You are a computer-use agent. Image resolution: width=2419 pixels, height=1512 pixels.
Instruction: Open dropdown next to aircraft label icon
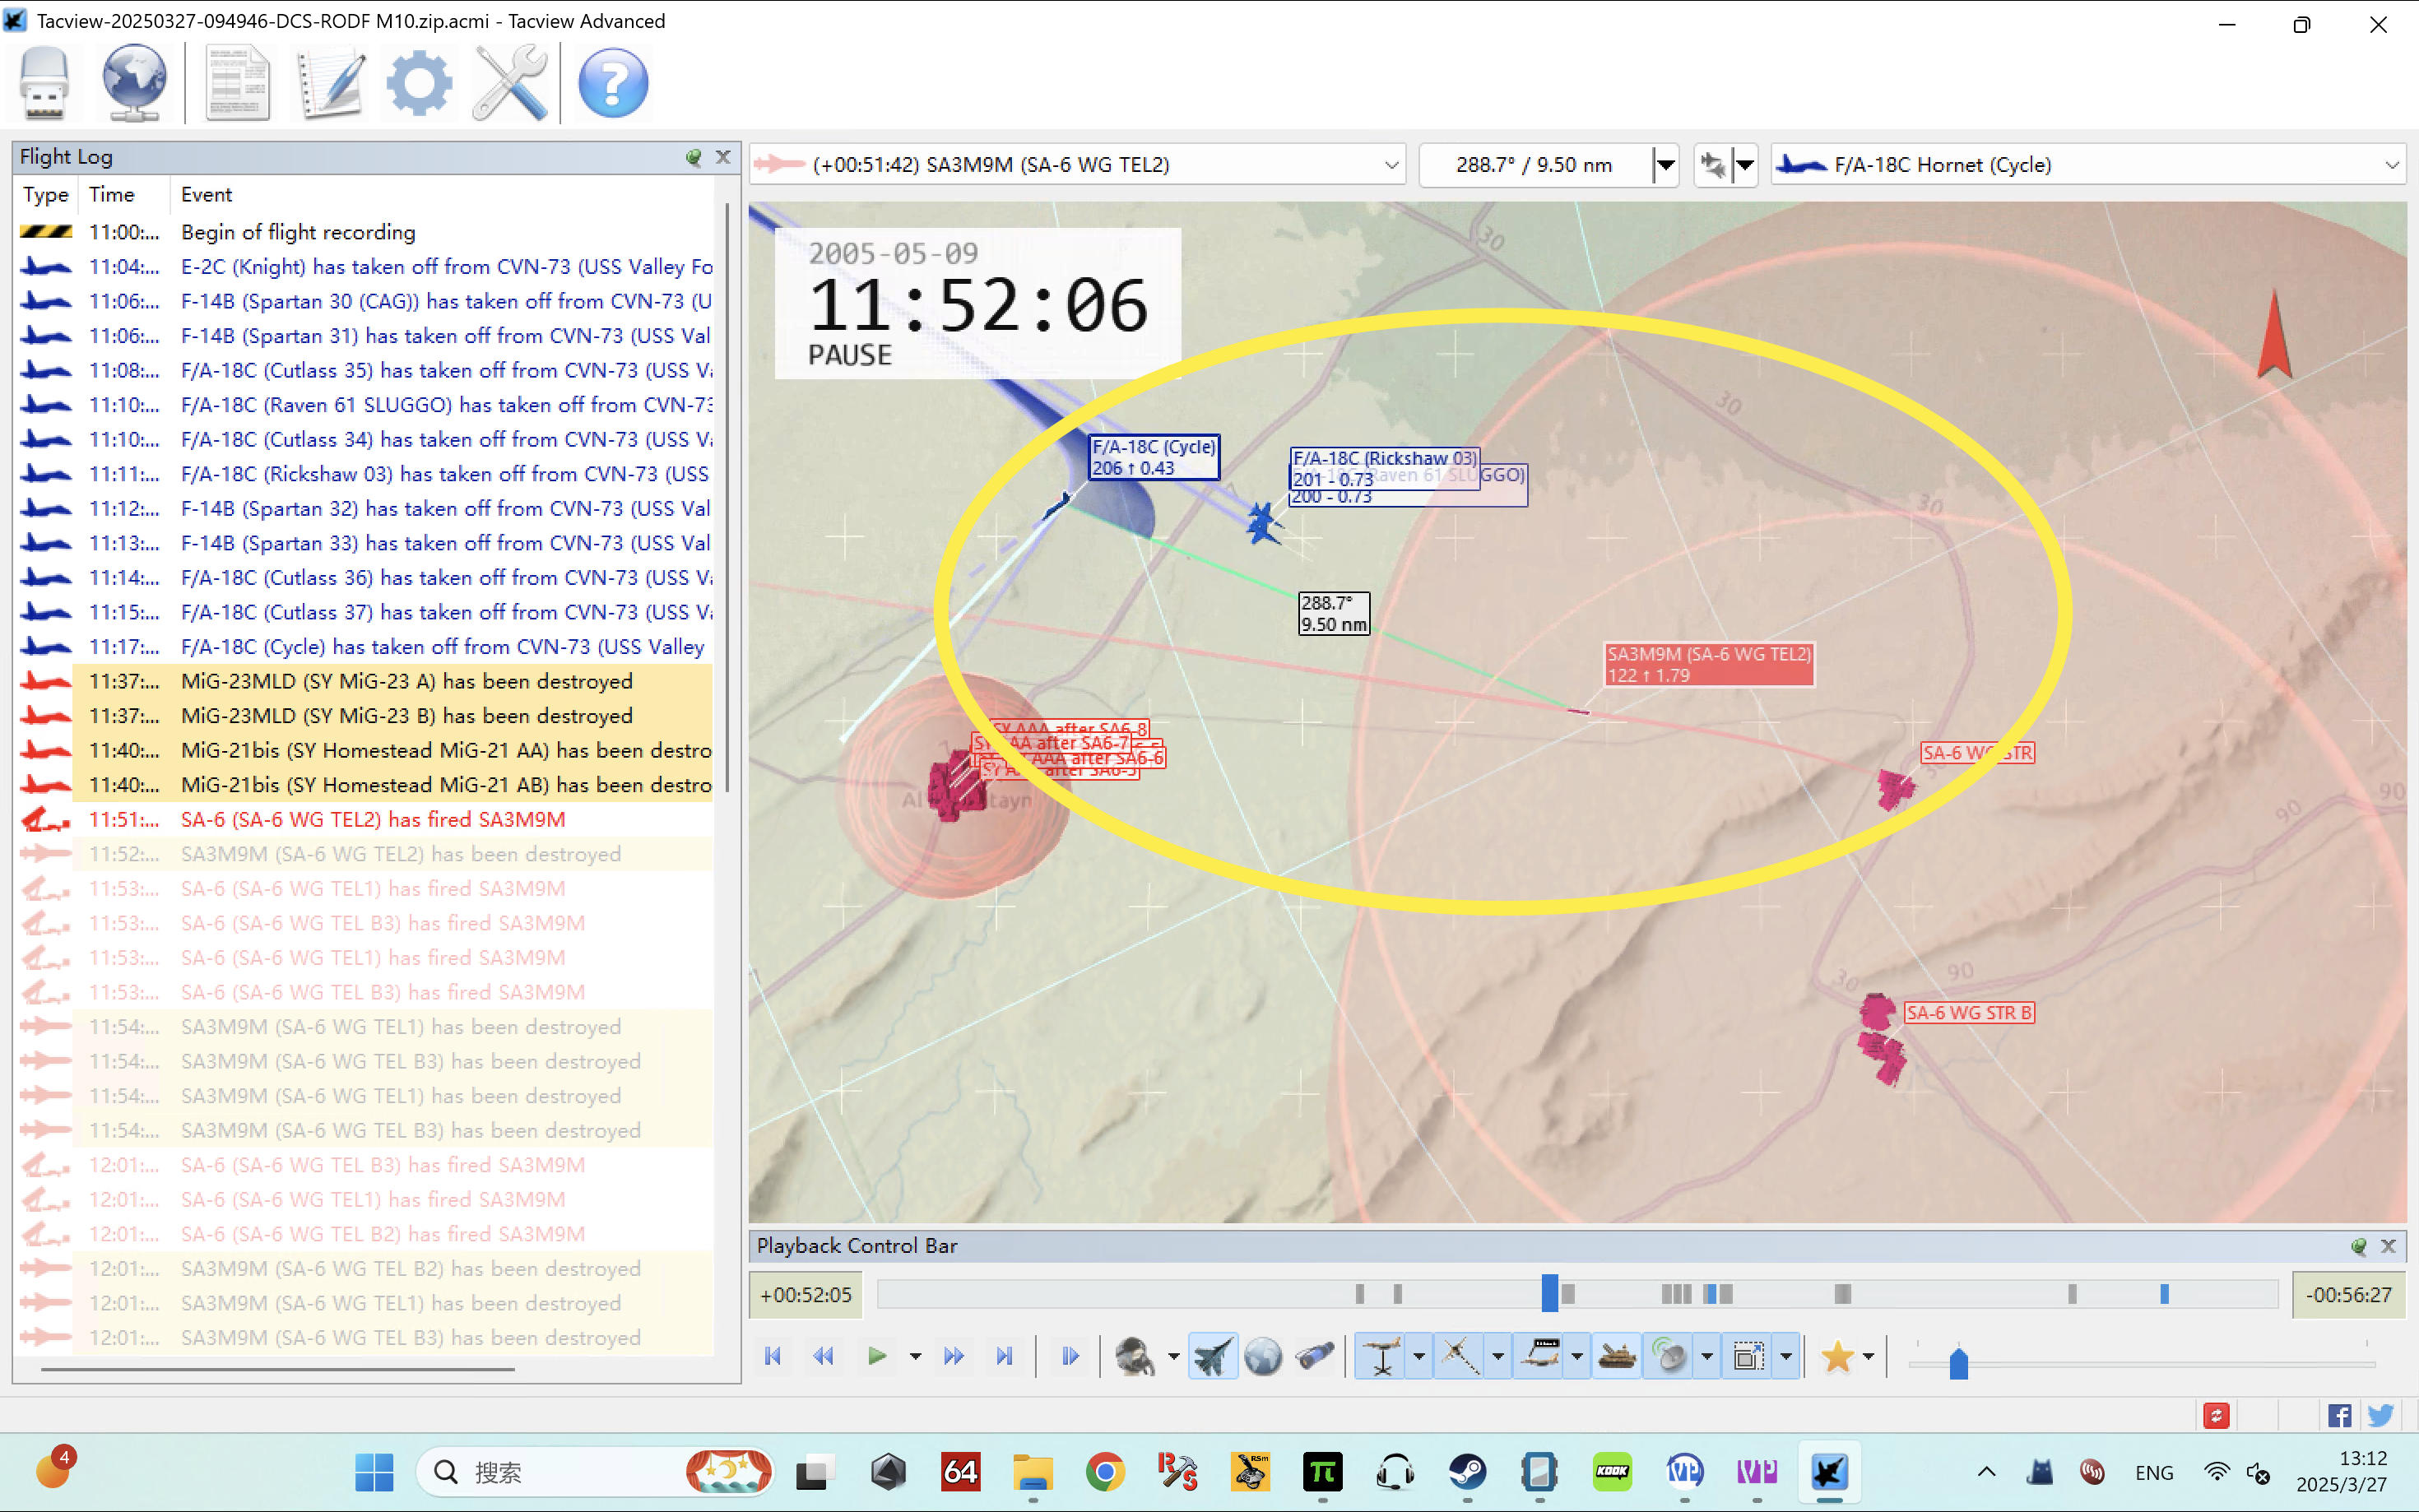[1576, 1357]
